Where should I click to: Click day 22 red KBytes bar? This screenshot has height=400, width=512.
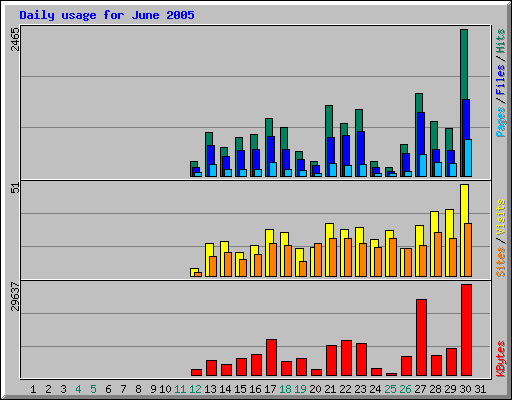pyautogui.click(x=346, y=358)
